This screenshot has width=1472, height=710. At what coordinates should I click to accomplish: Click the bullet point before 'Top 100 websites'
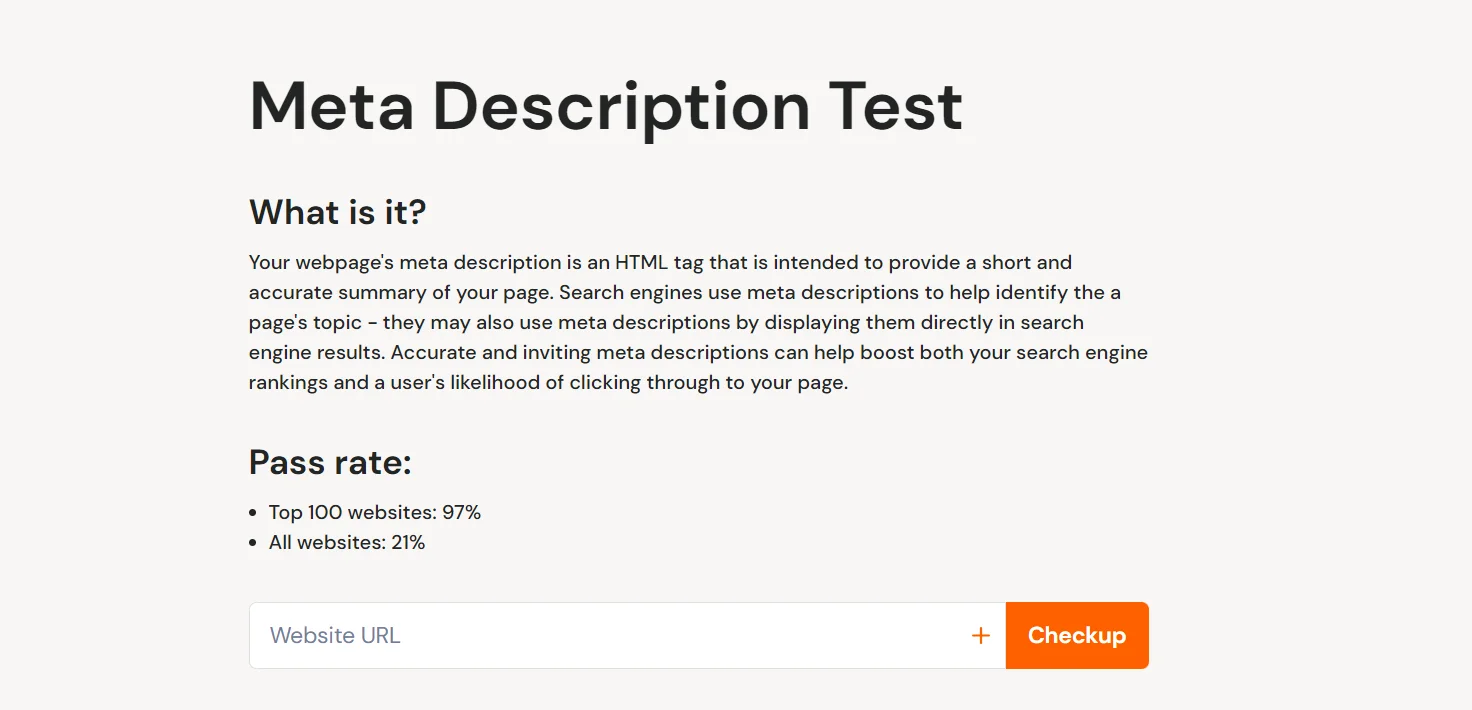click(x=252, y=511)
